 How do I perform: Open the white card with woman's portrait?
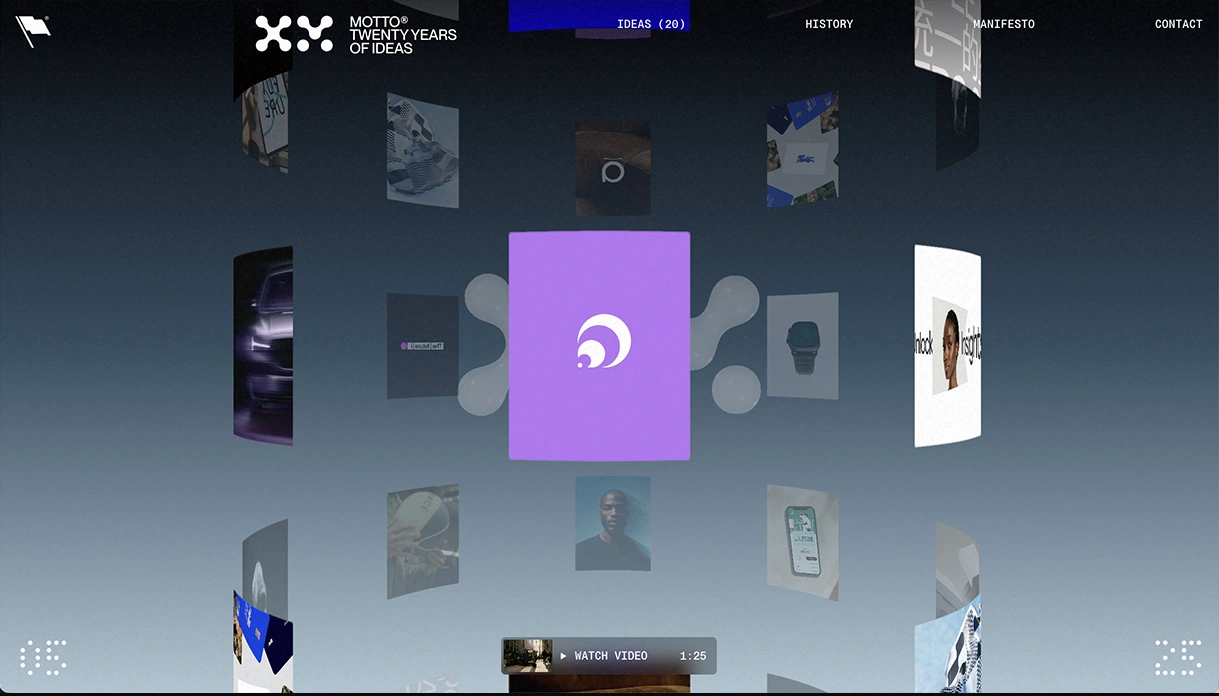coord(948,346)
